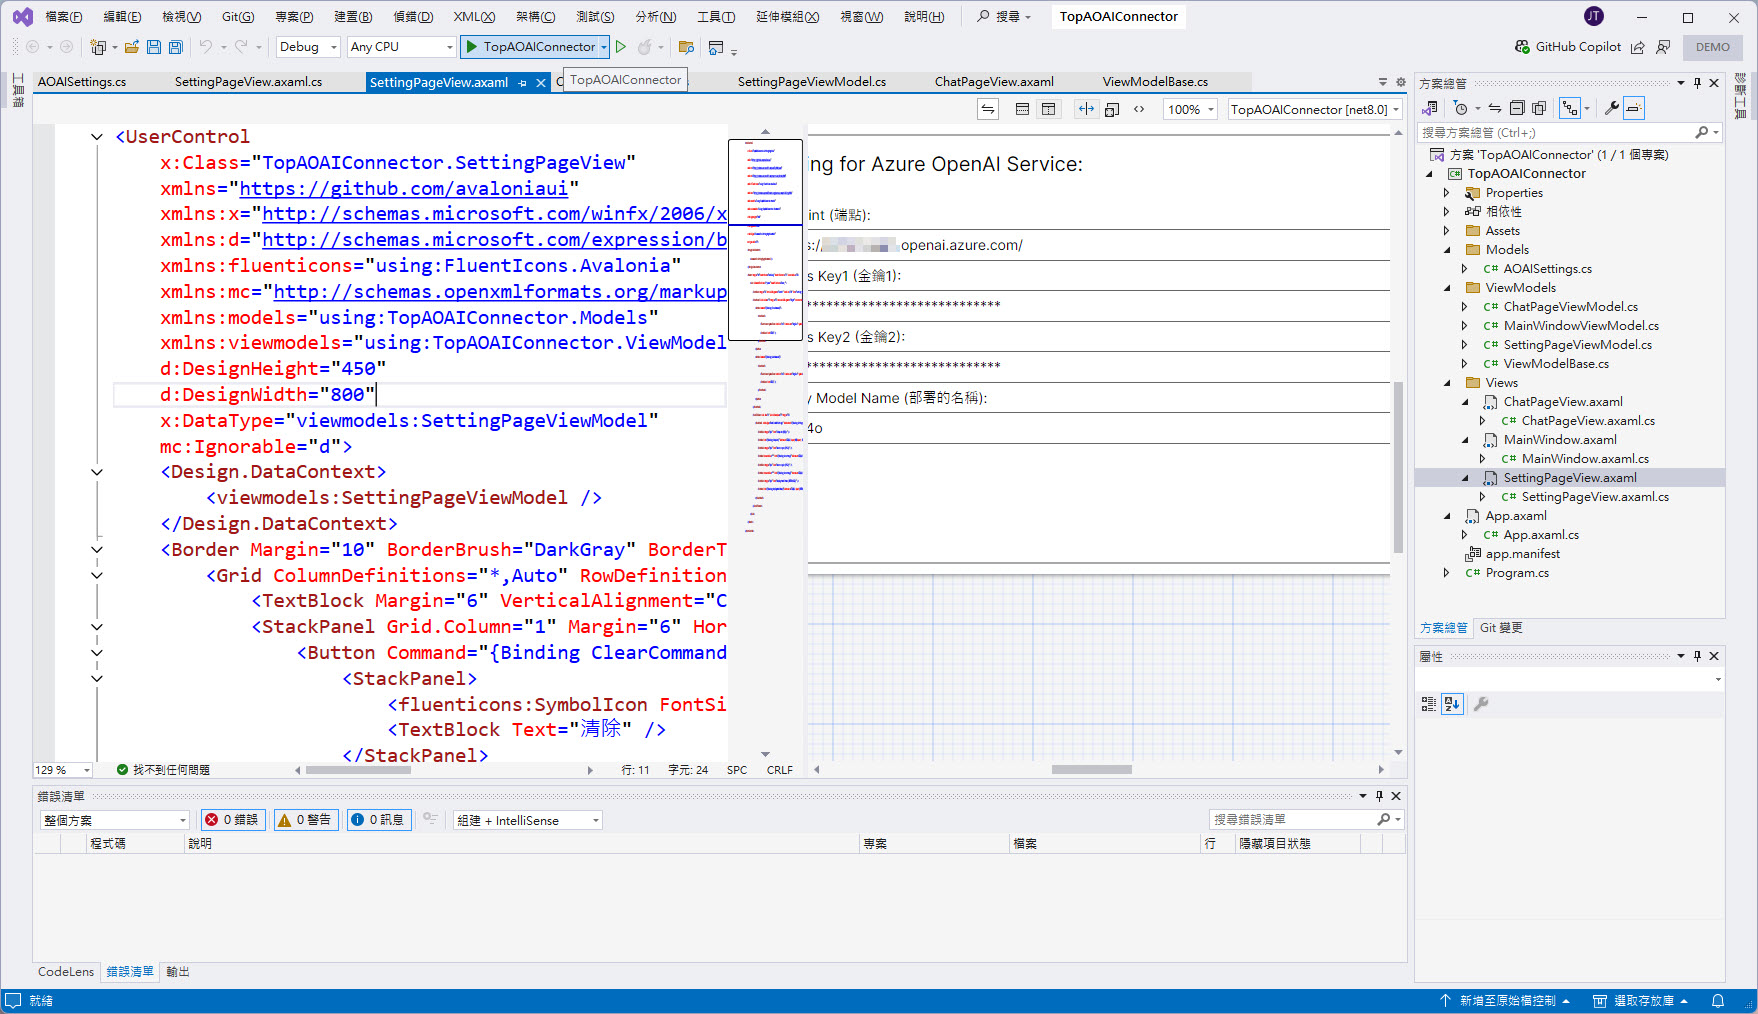Click the gear icon at document tab end
The image size is (1758, 1014).
pyautogui.click(x=1400, y=82)
